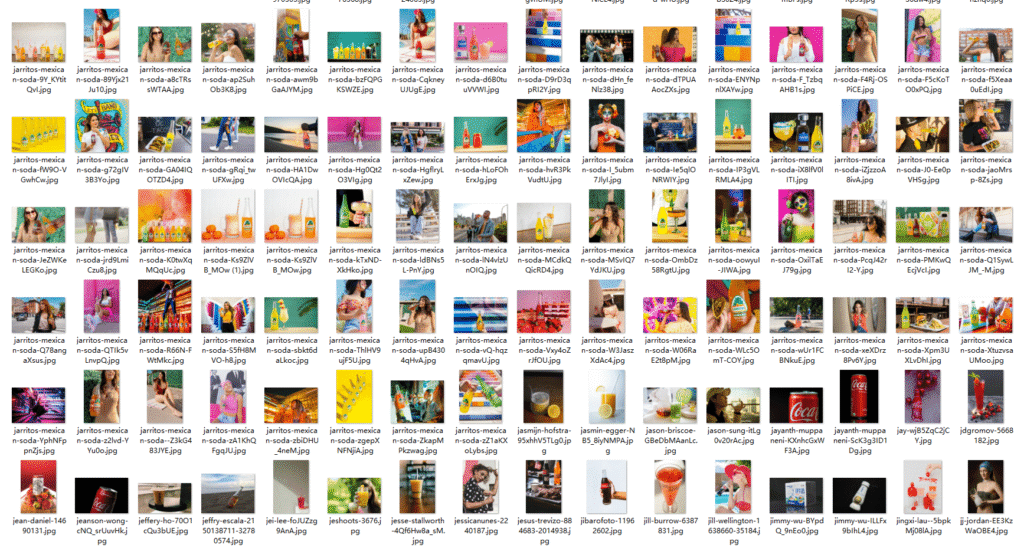Select thumbnail of jarritos-mexican-soda-ENYNpnlXAYw.jpg
Viewport: 1024px width, 548px height.
[x=733, y=36]
